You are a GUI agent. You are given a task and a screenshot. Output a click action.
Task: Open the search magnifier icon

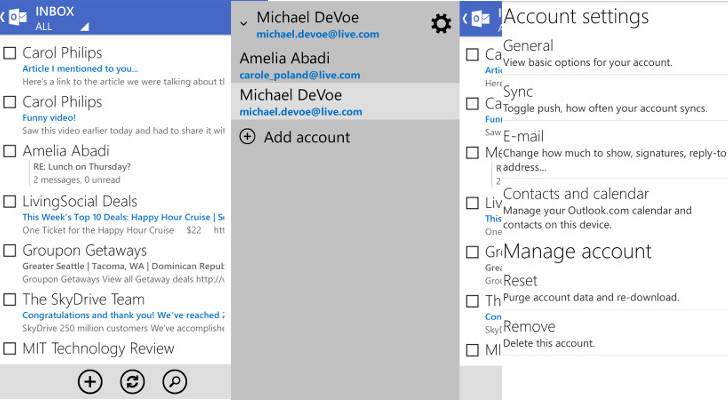pyautogui.click(x=174, y=381)
